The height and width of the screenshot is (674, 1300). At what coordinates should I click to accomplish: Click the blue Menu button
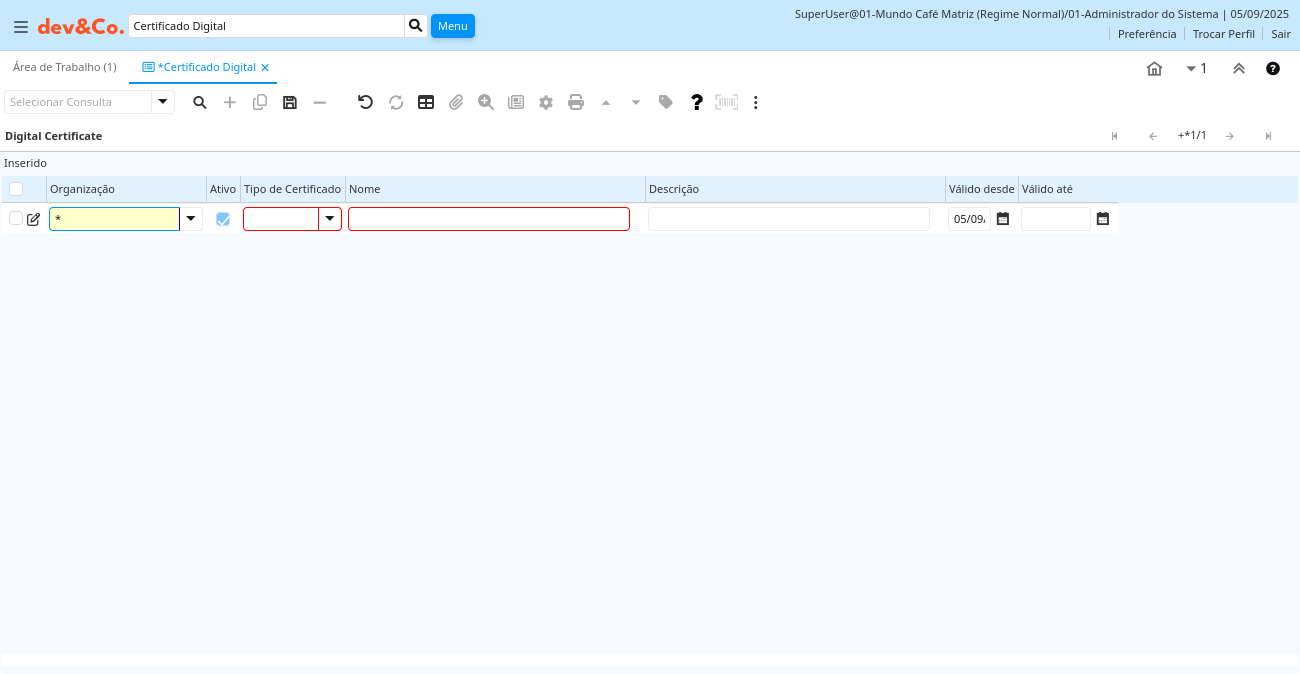(x=452, y=26)
